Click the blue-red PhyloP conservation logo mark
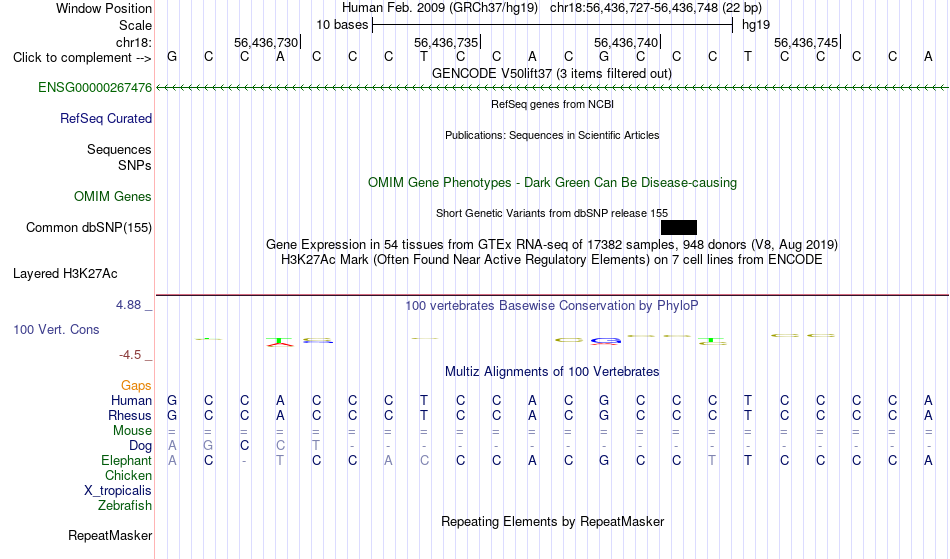The height and width of the screenshot is (559, 950). (606, 341)
